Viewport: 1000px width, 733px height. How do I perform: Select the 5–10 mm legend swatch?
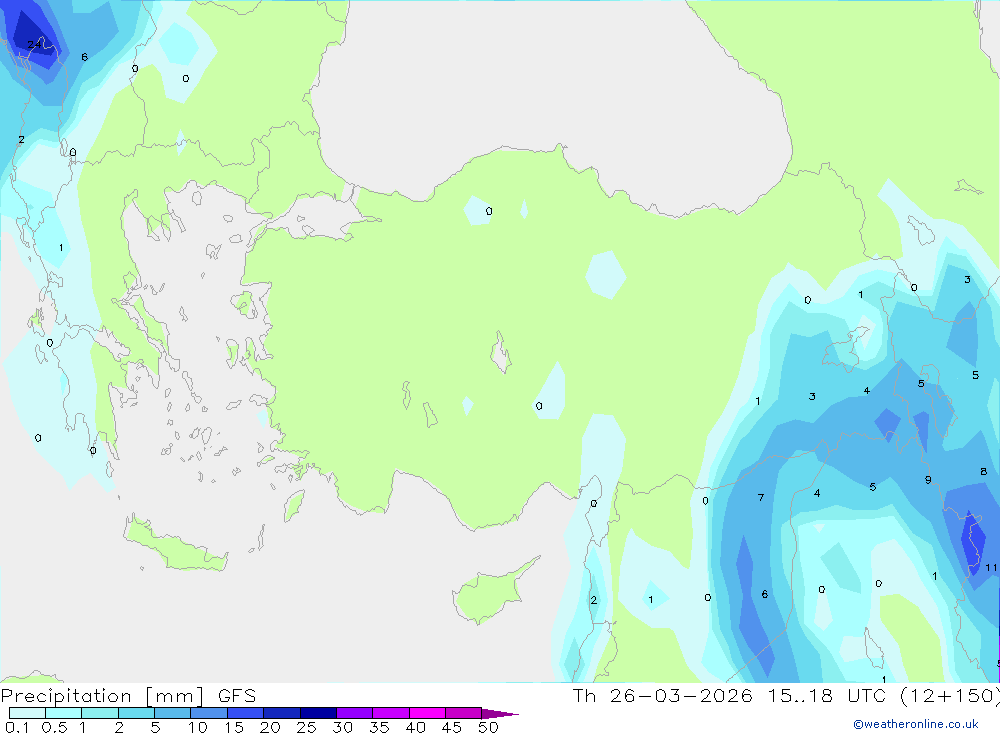click(173, 713)
